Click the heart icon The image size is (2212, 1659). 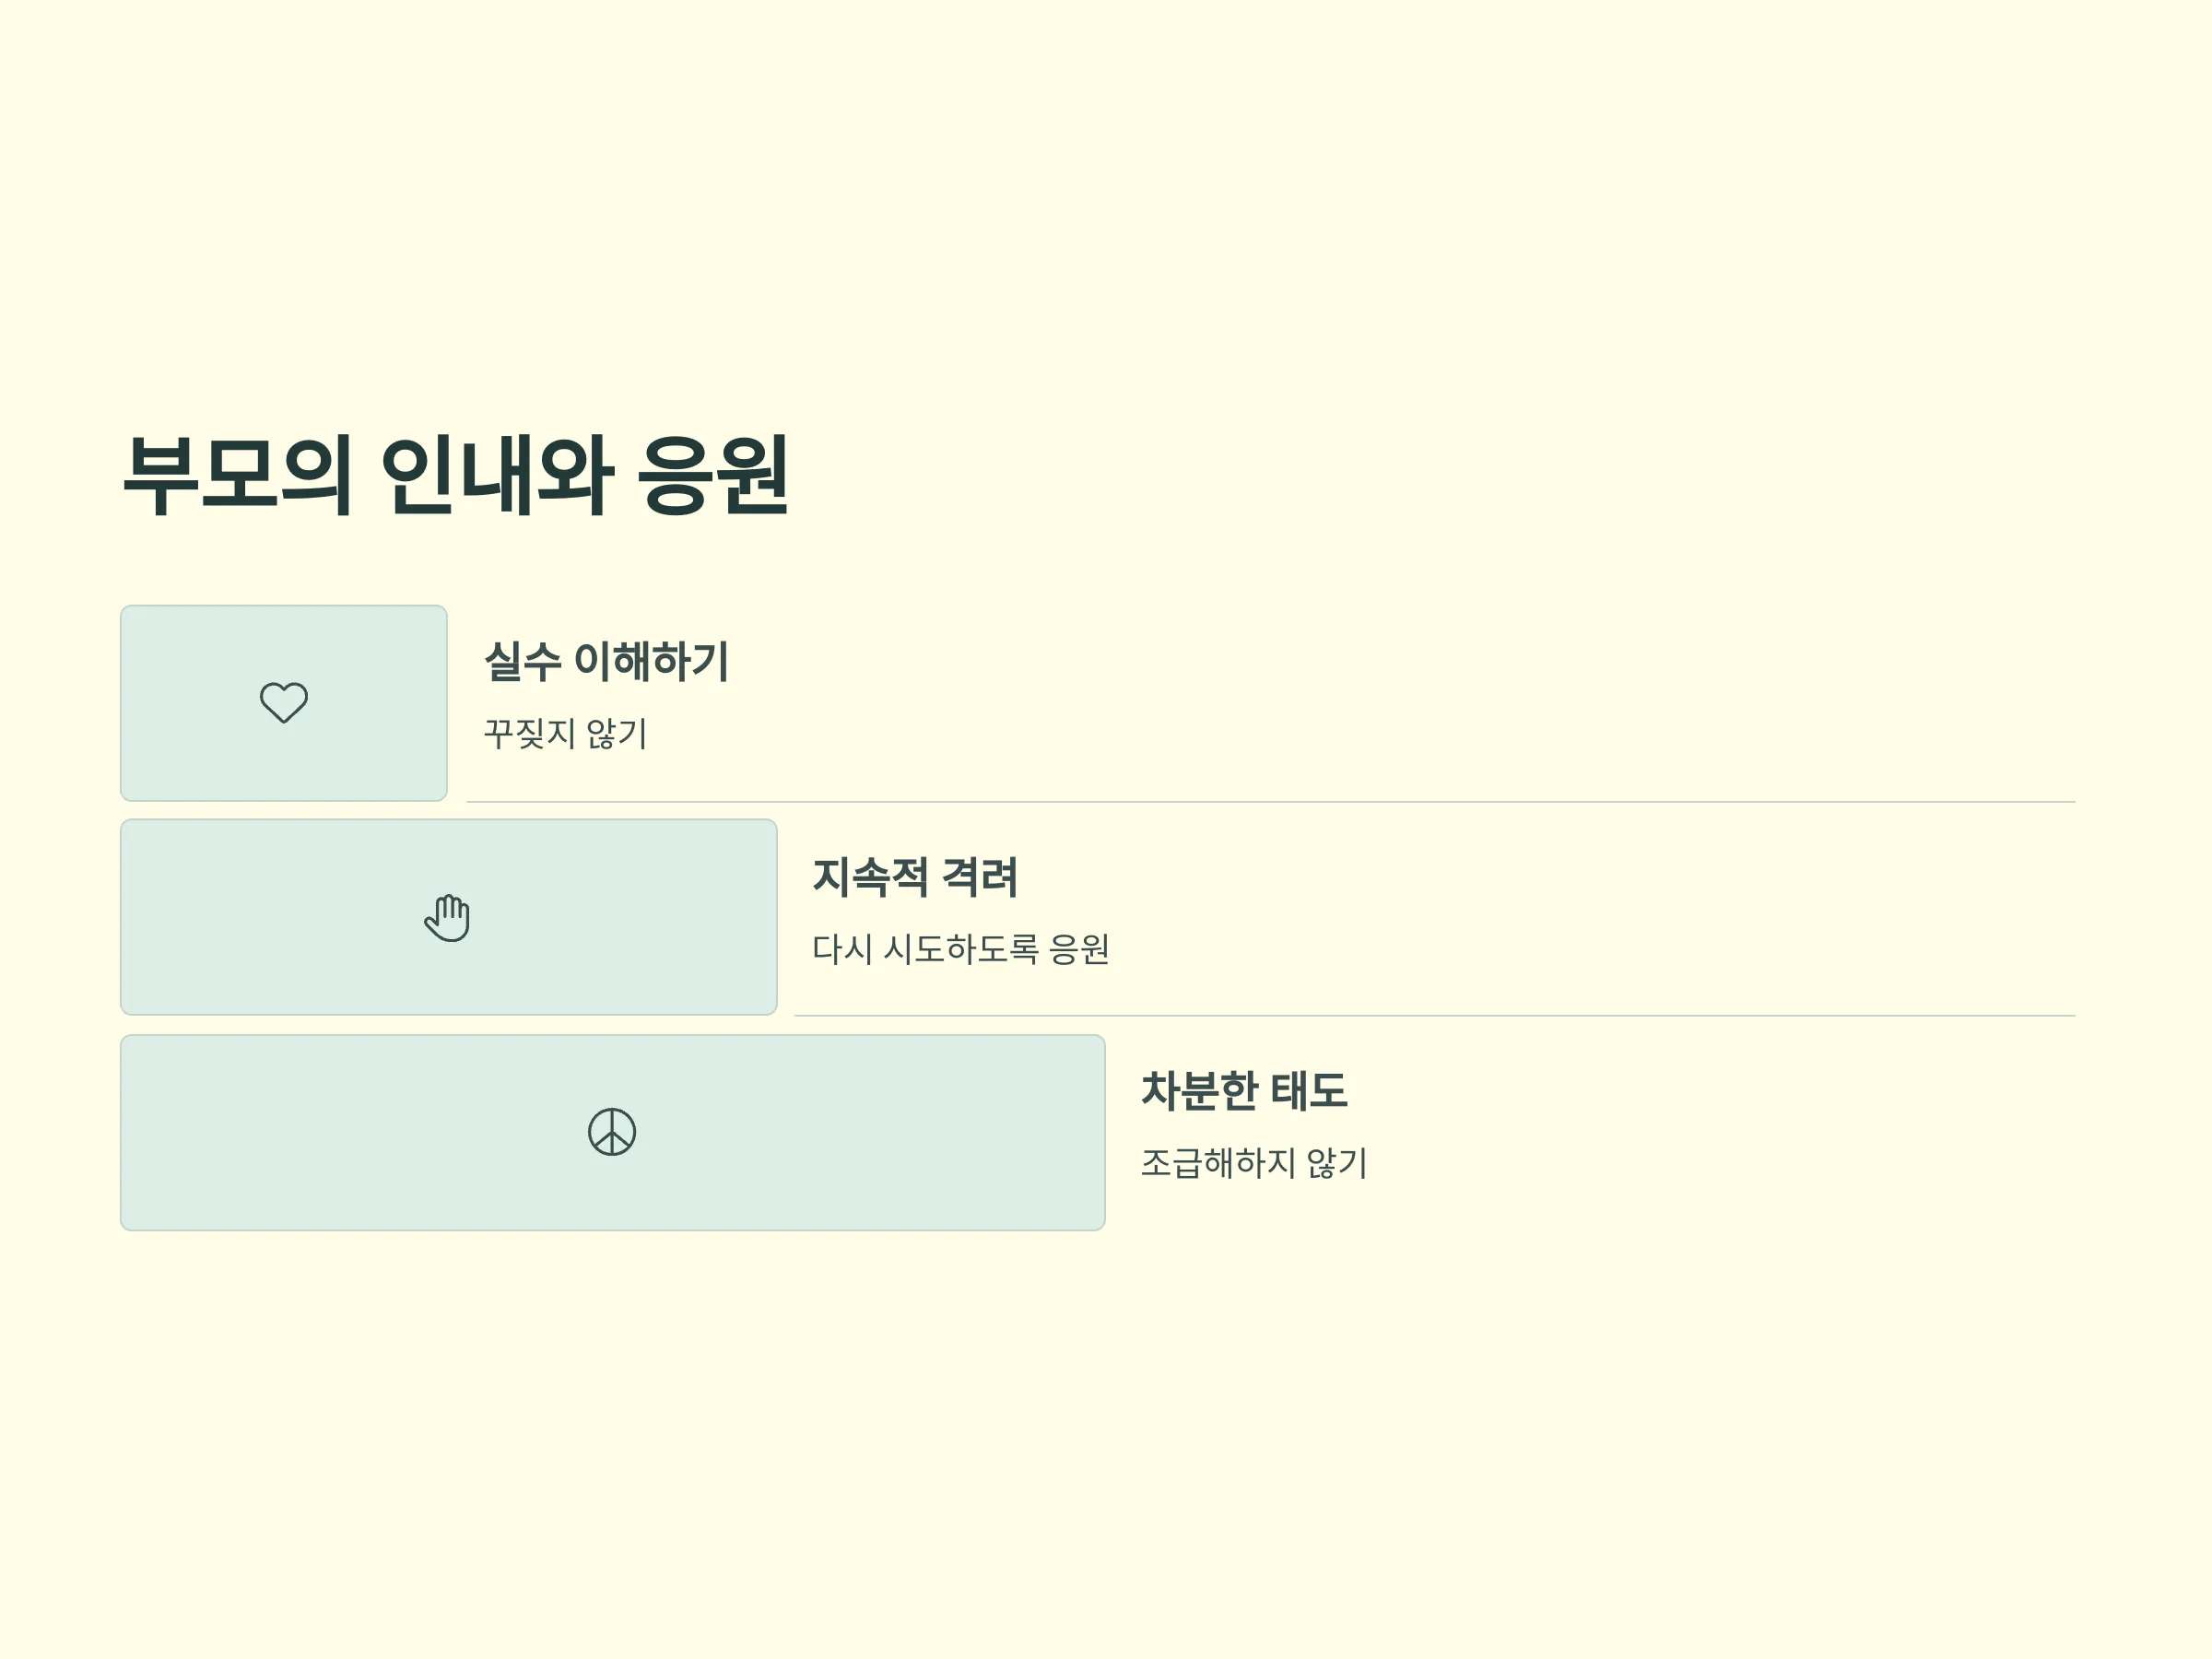pyautogui.click(x=284, y=702)
